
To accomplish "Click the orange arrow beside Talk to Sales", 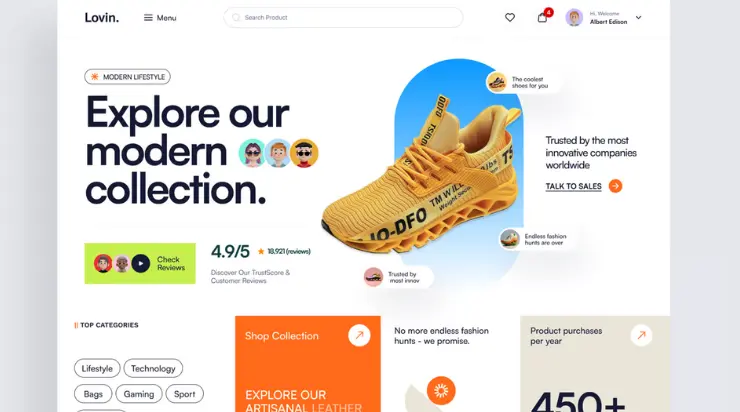I will (615, 186).
